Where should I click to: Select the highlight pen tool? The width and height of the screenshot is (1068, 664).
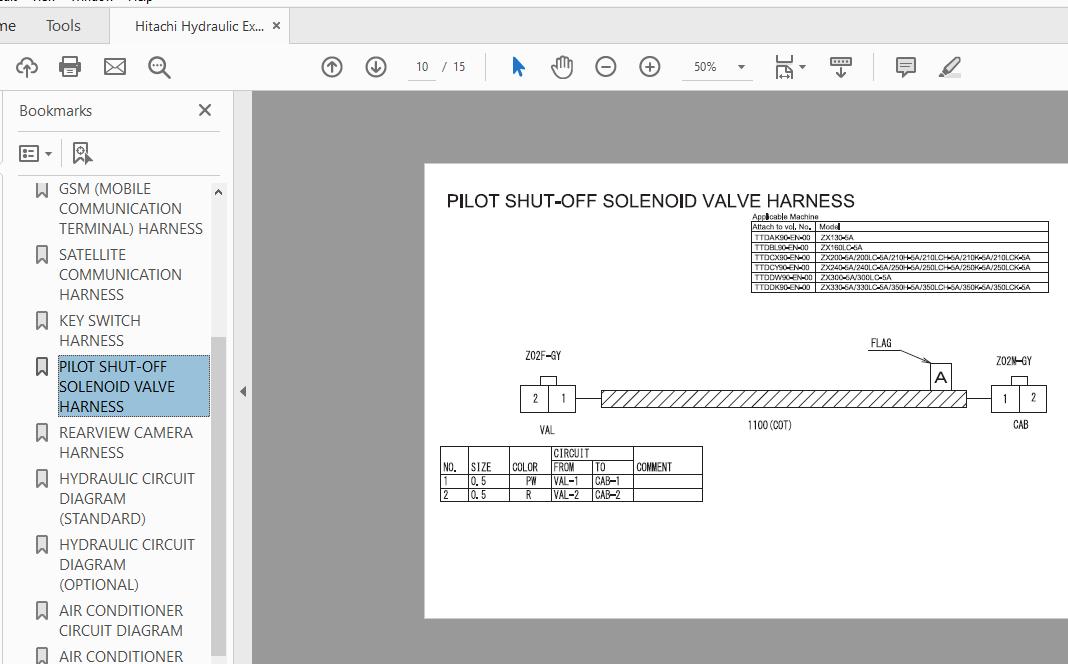(x=950, y=67)
